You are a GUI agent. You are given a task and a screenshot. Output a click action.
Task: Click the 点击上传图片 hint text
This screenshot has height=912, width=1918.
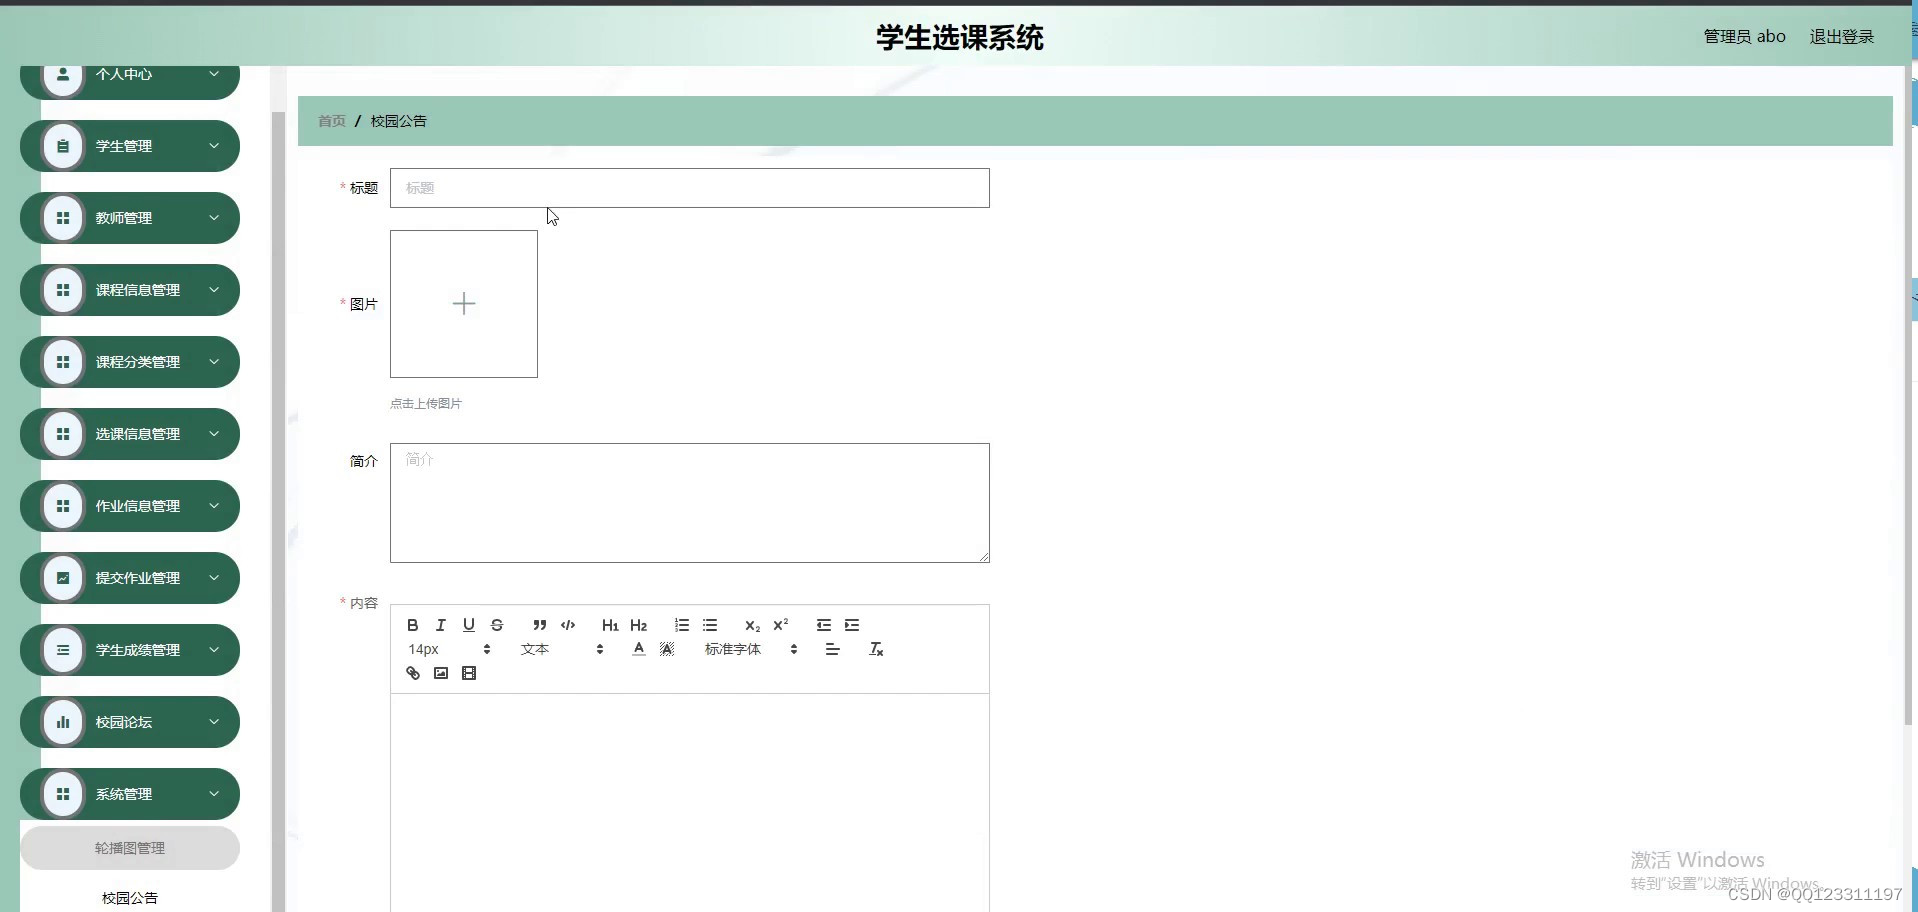(426, 404)
